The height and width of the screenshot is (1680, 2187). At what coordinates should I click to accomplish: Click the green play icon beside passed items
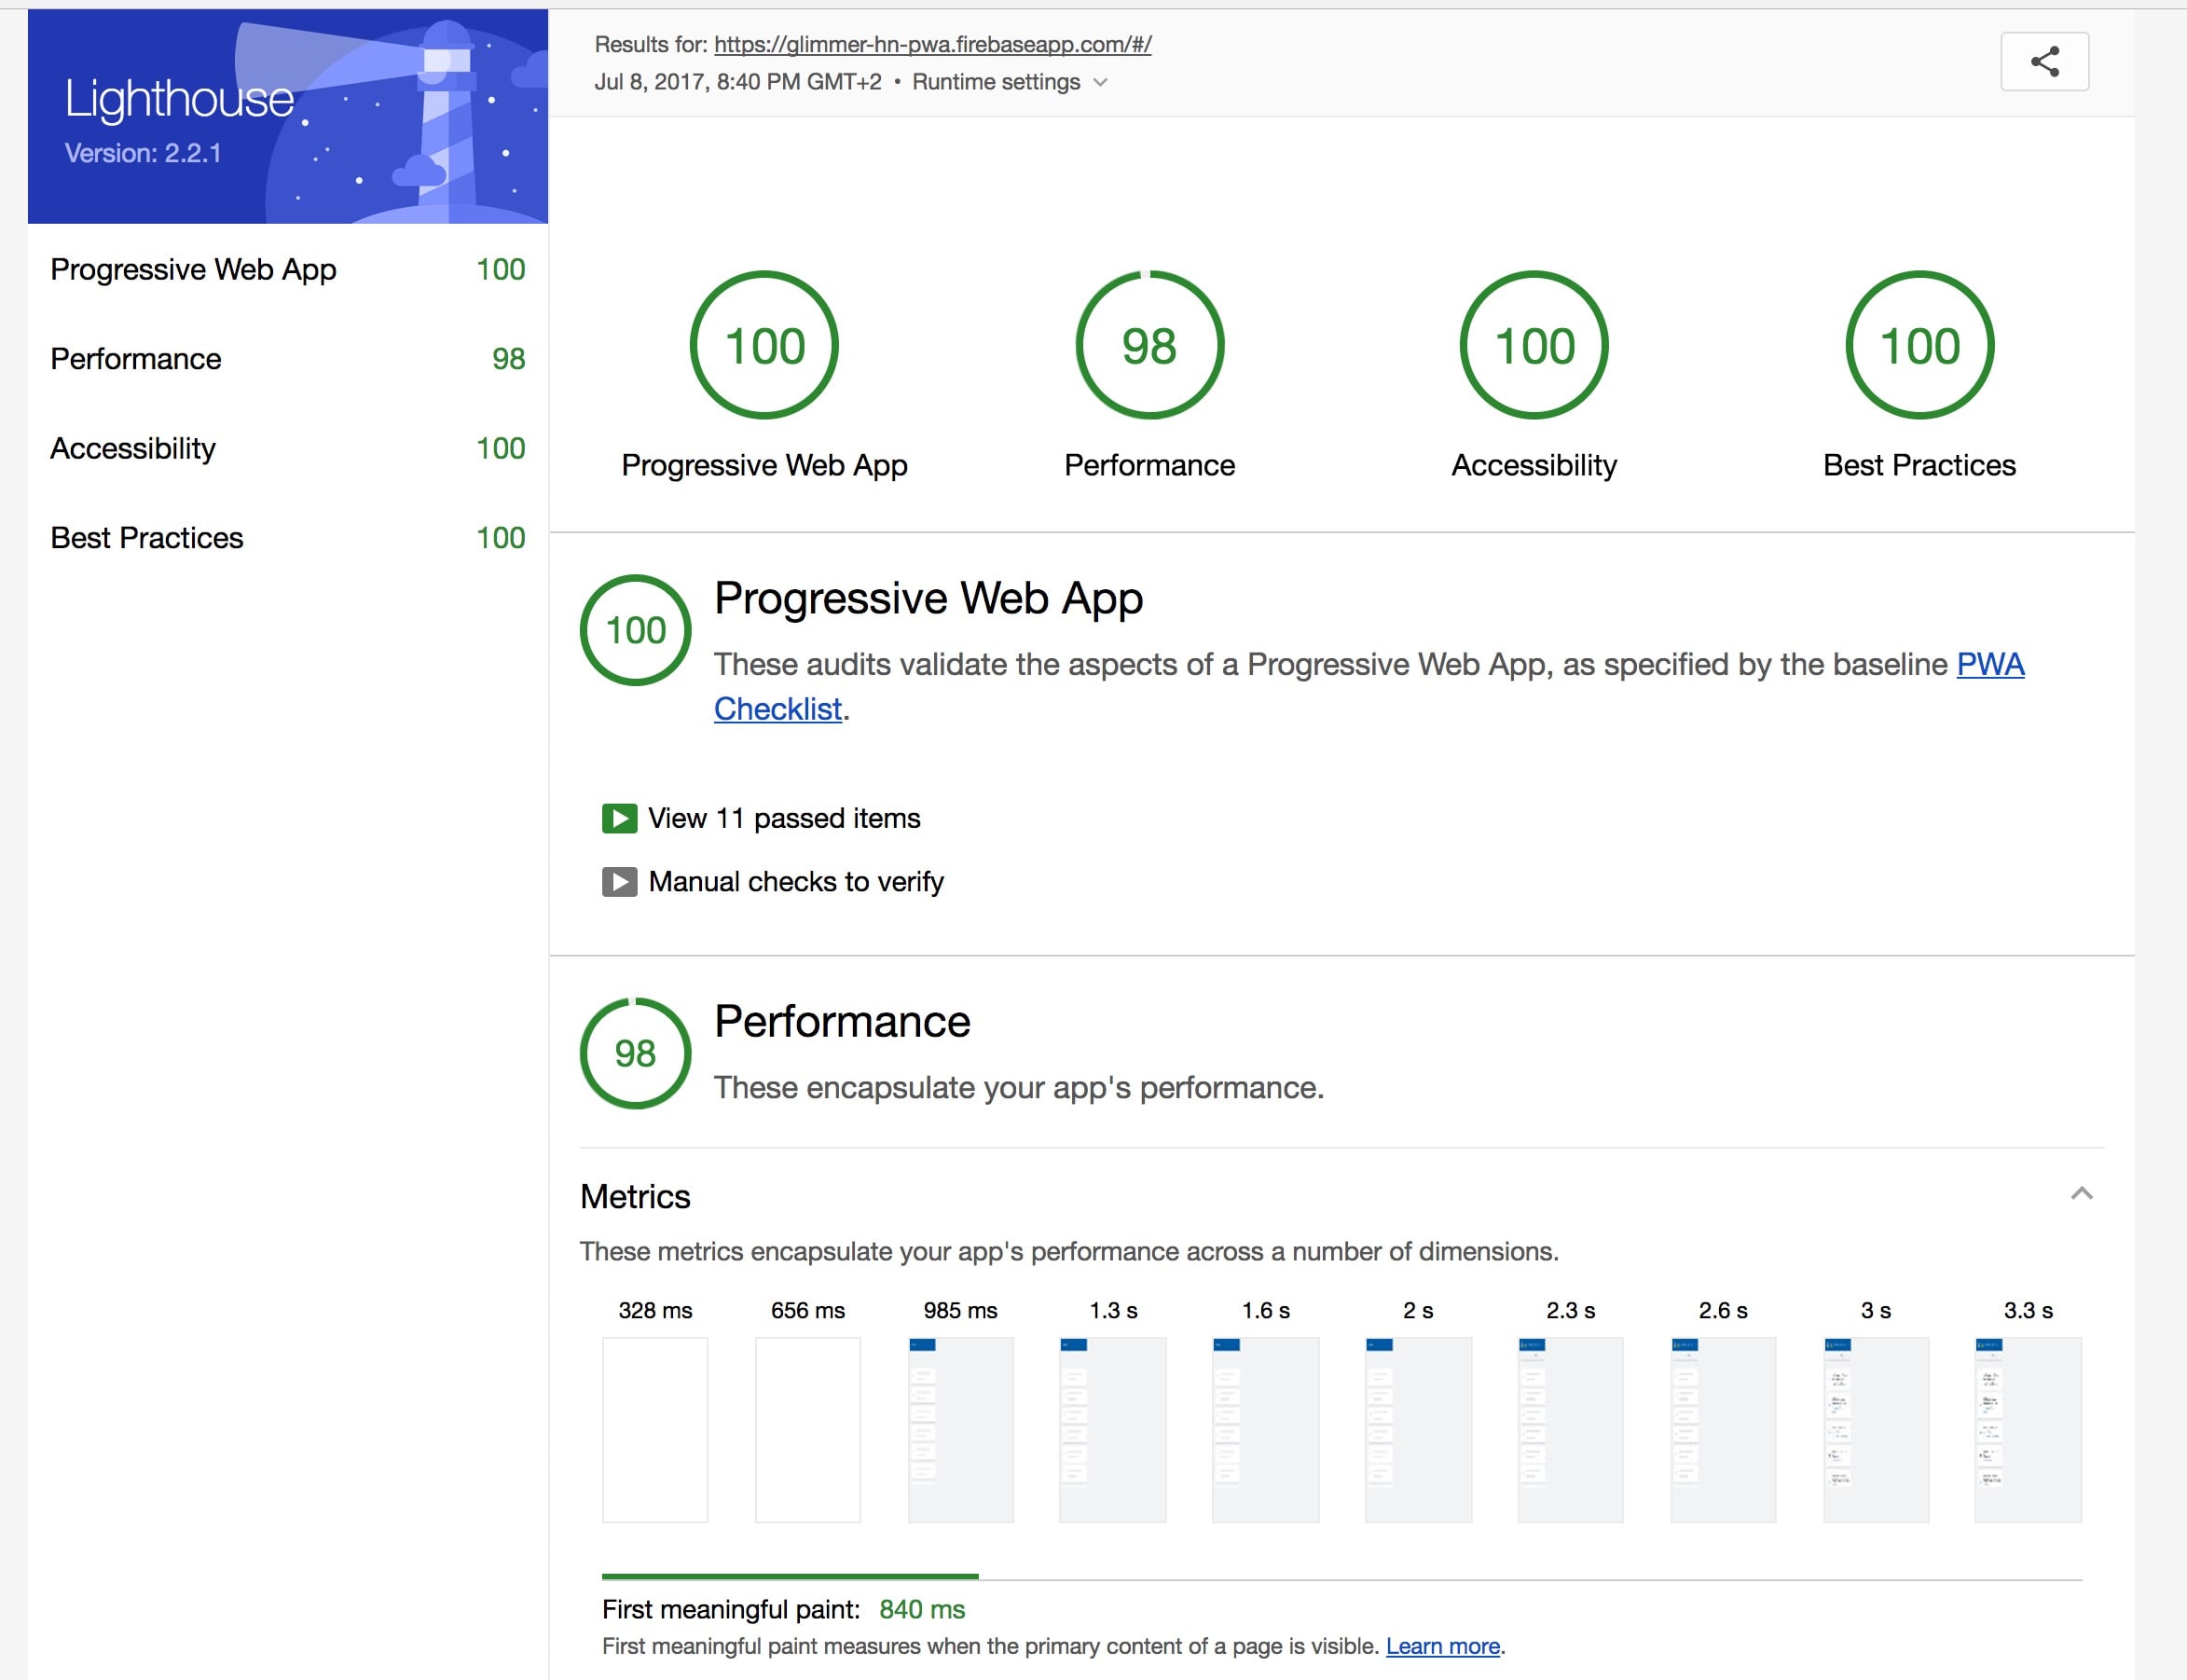(619, 818)
